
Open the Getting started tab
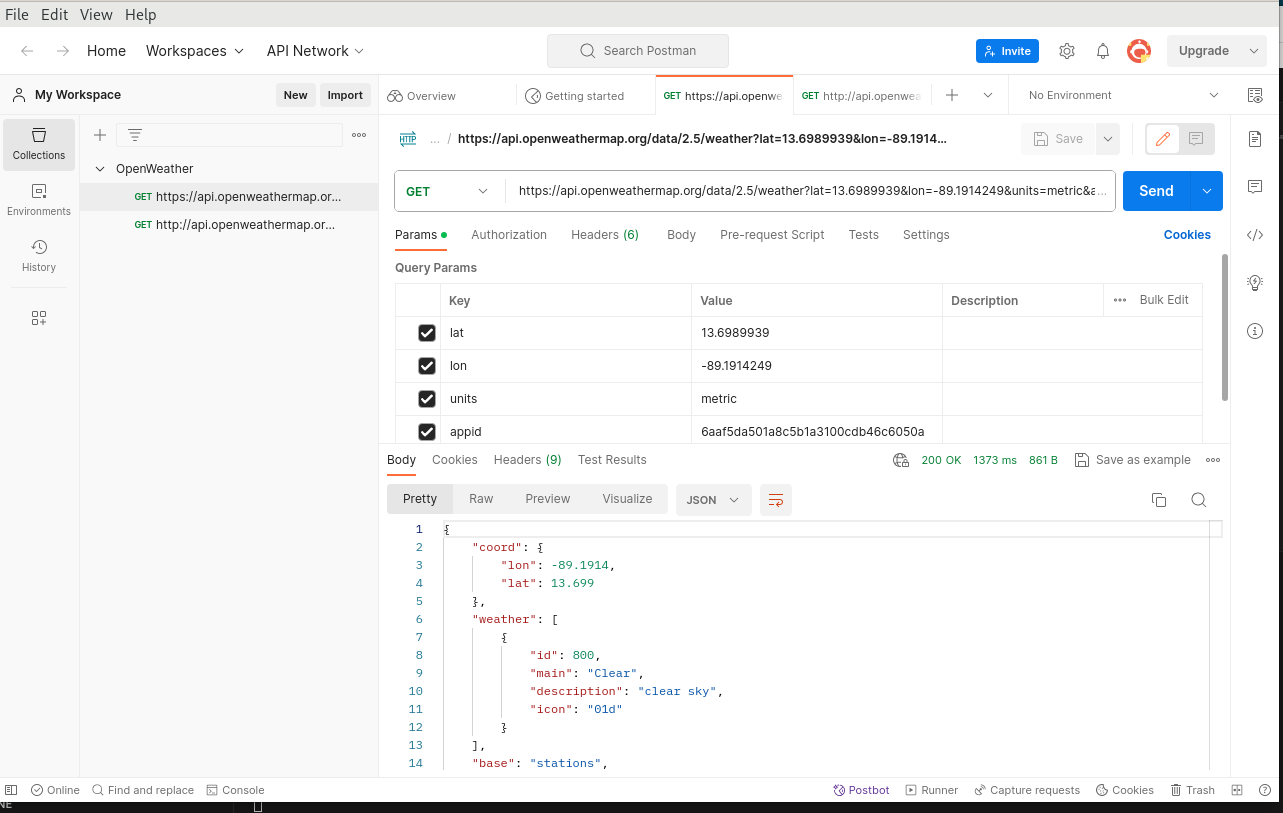click(584, 96)
